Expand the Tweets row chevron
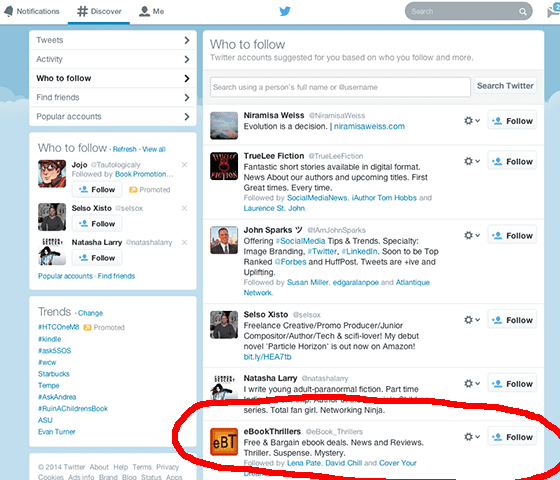Viewport: 560px width, 480px height. pyautogui.click(x=187, y=40)
